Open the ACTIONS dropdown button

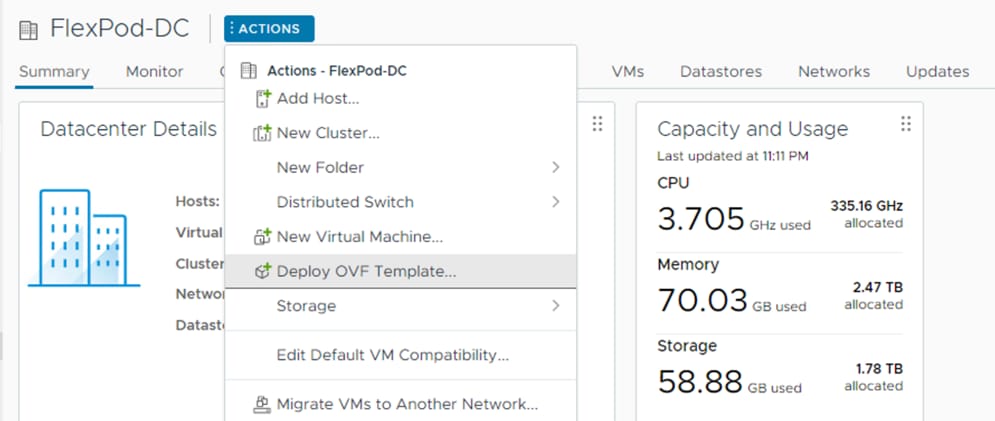270,29
